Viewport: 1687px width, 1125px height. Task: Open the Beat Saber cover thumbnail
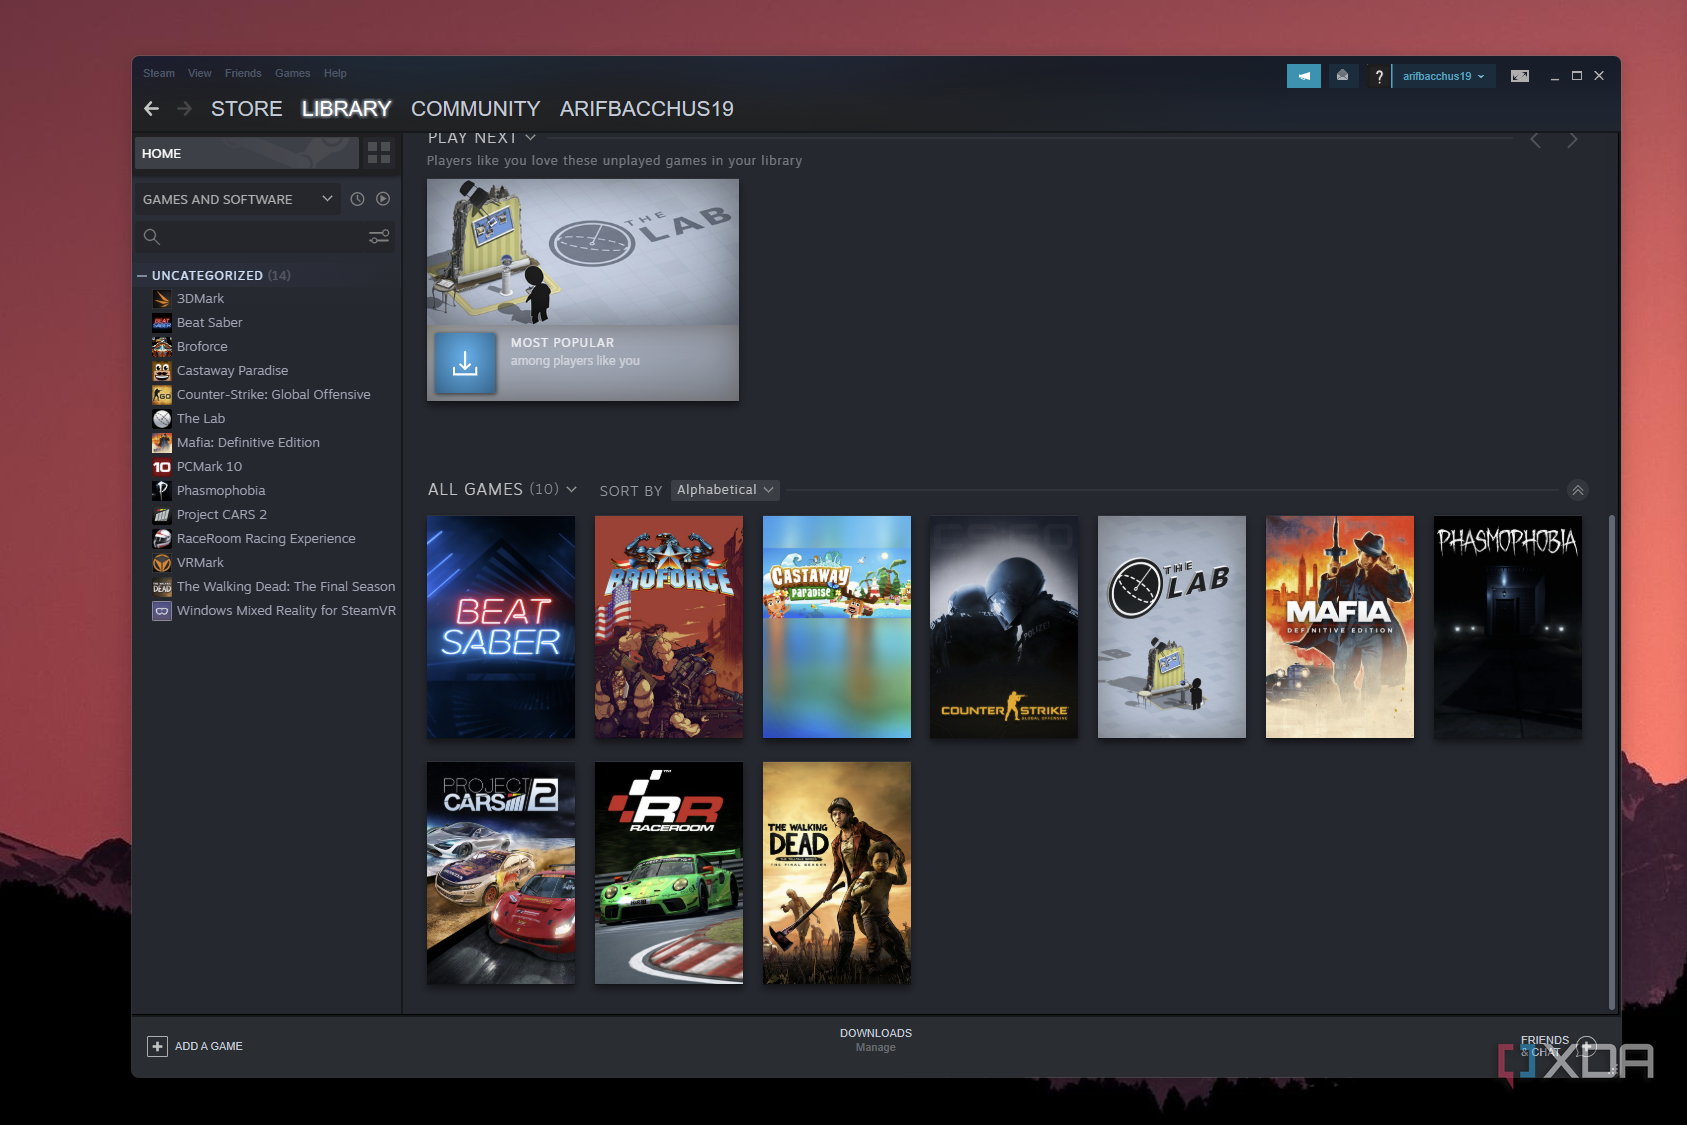[x=501, y=627]
